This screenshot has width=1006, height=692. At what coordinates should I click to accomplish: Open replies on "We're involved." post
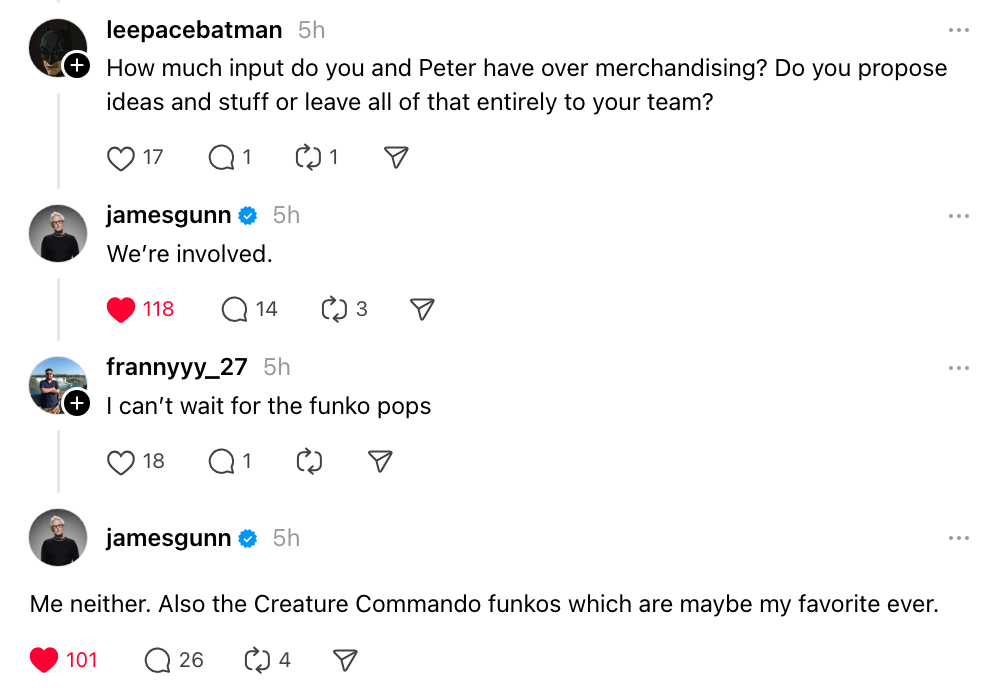pyautogui.click(x=235, y=310)
